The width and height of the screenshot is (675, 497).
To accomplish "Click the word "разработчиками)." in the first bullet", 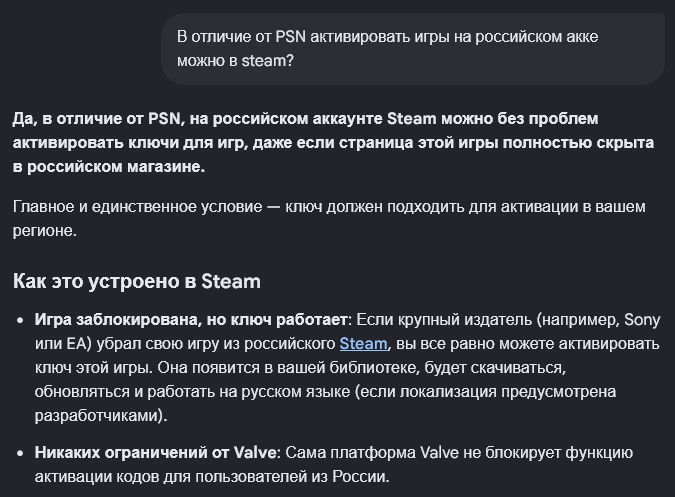I will click(x=101, y=416).
